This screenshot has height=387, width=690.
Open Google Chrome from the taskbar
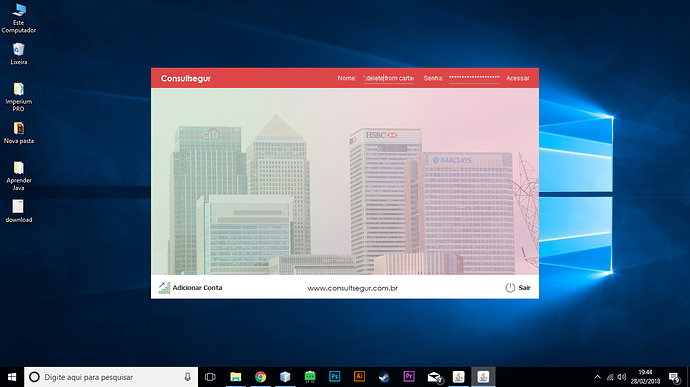point(261,377)
